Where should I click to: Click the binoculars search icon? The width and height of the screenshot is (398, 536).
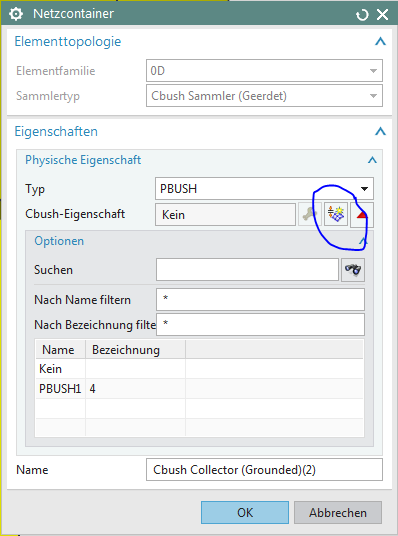click(x=353, y=270)
